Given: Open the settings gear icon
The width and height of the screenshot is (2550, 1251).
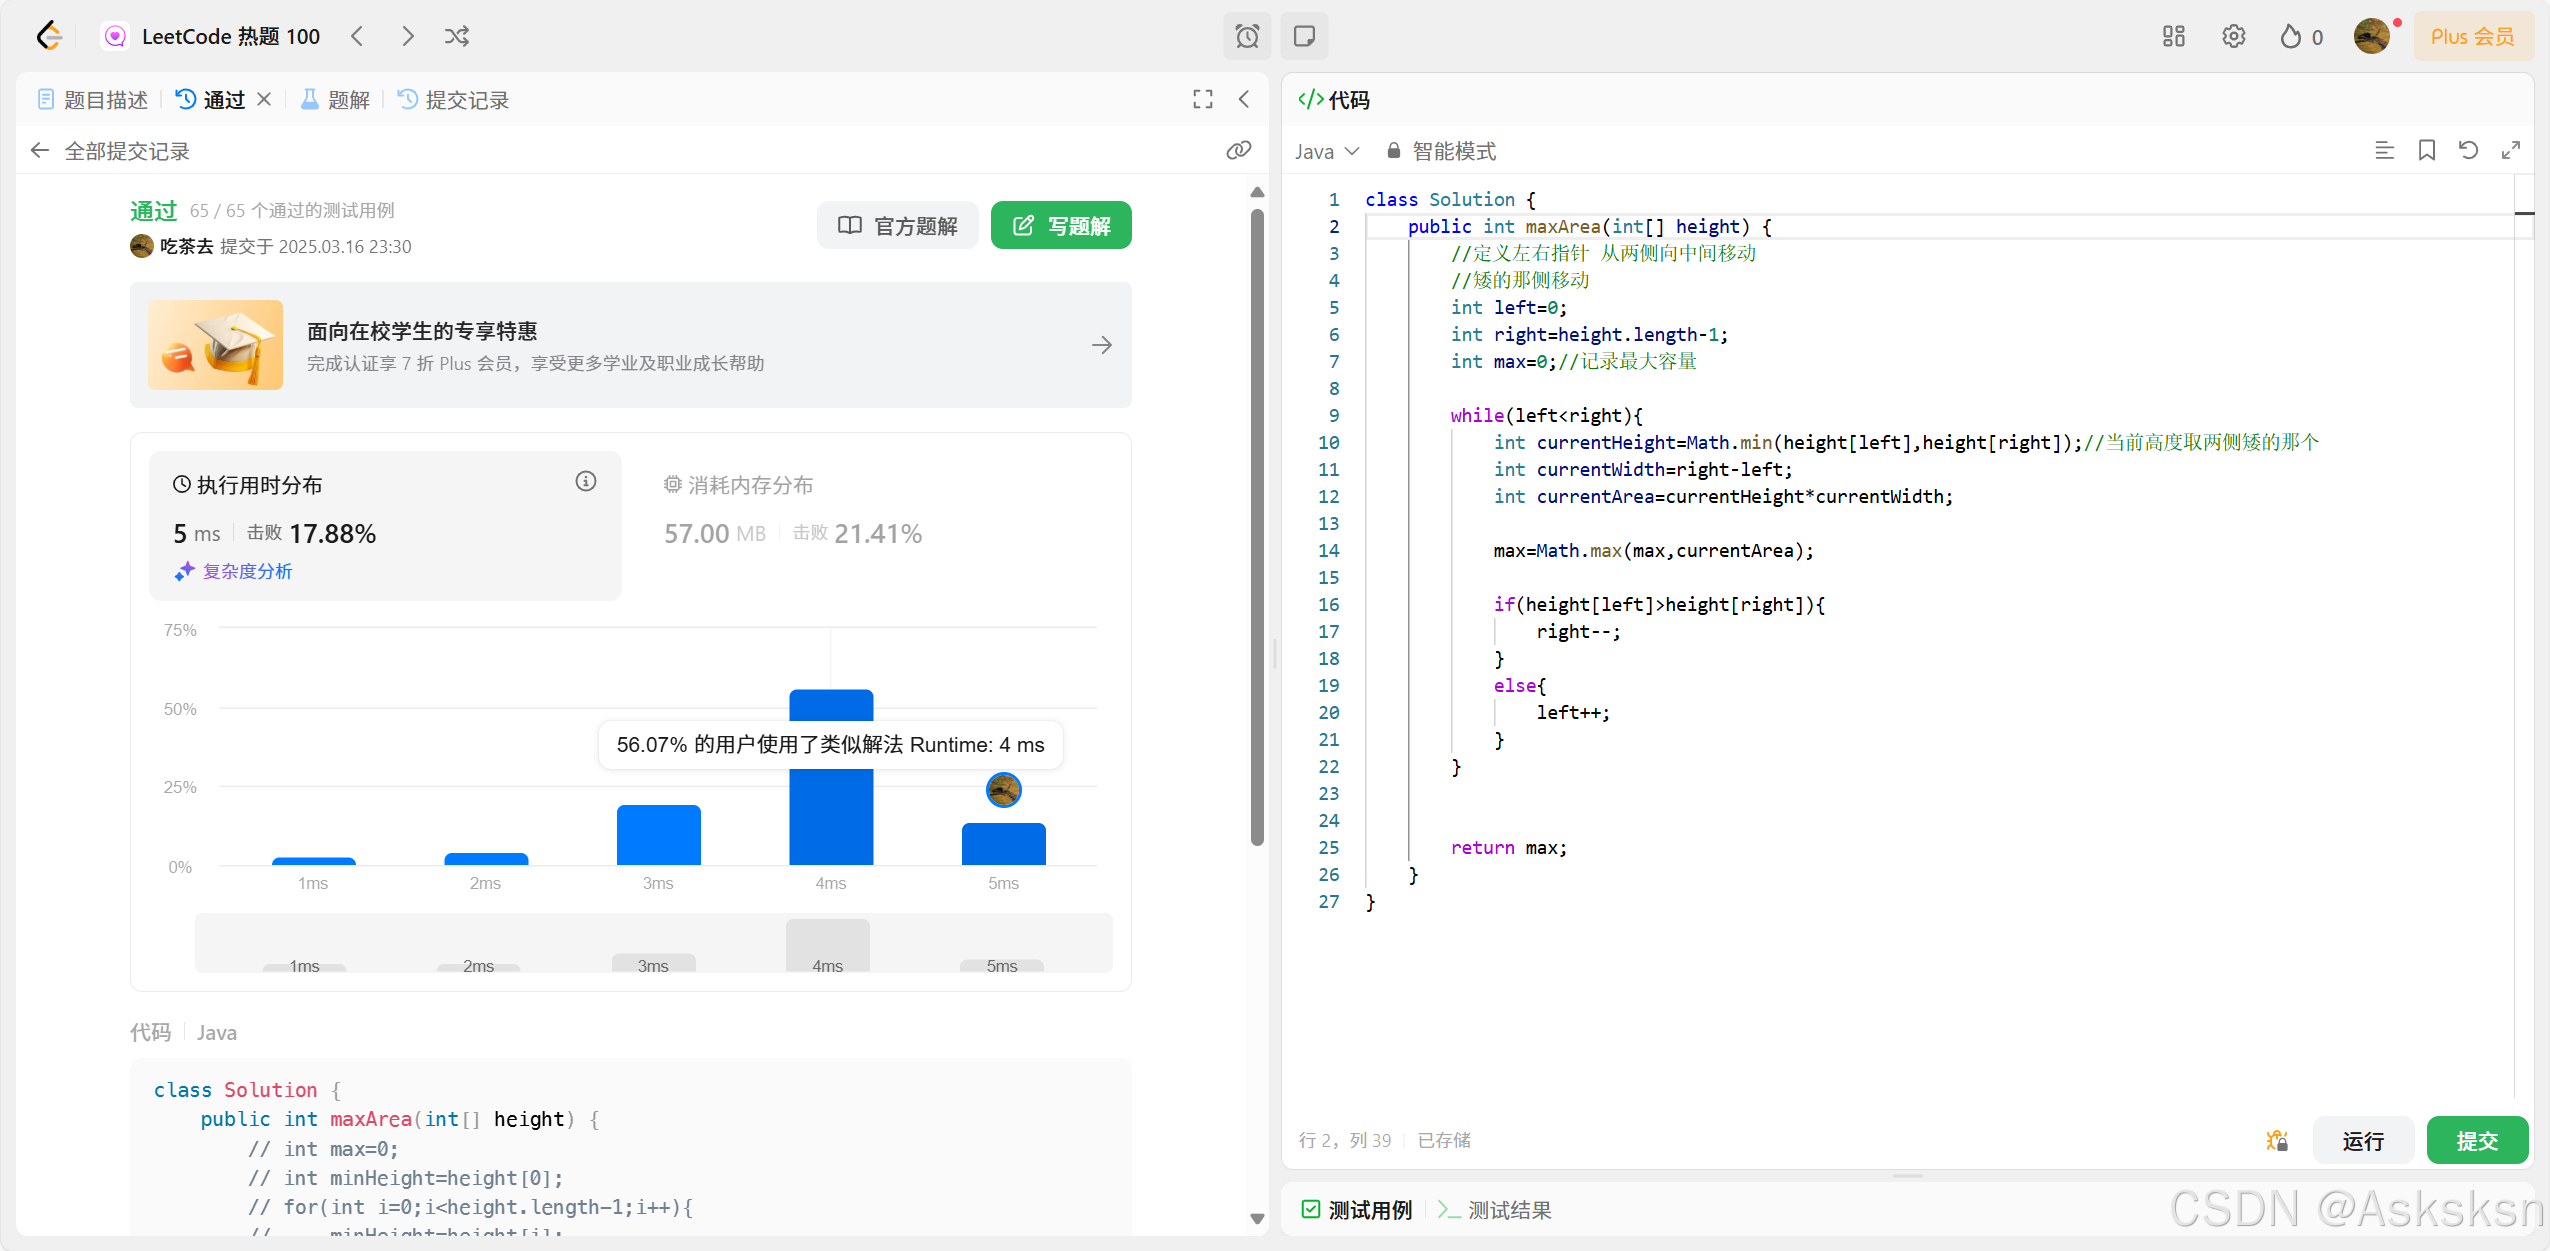Looking at the screenshot, I should tap(2233, 37).
